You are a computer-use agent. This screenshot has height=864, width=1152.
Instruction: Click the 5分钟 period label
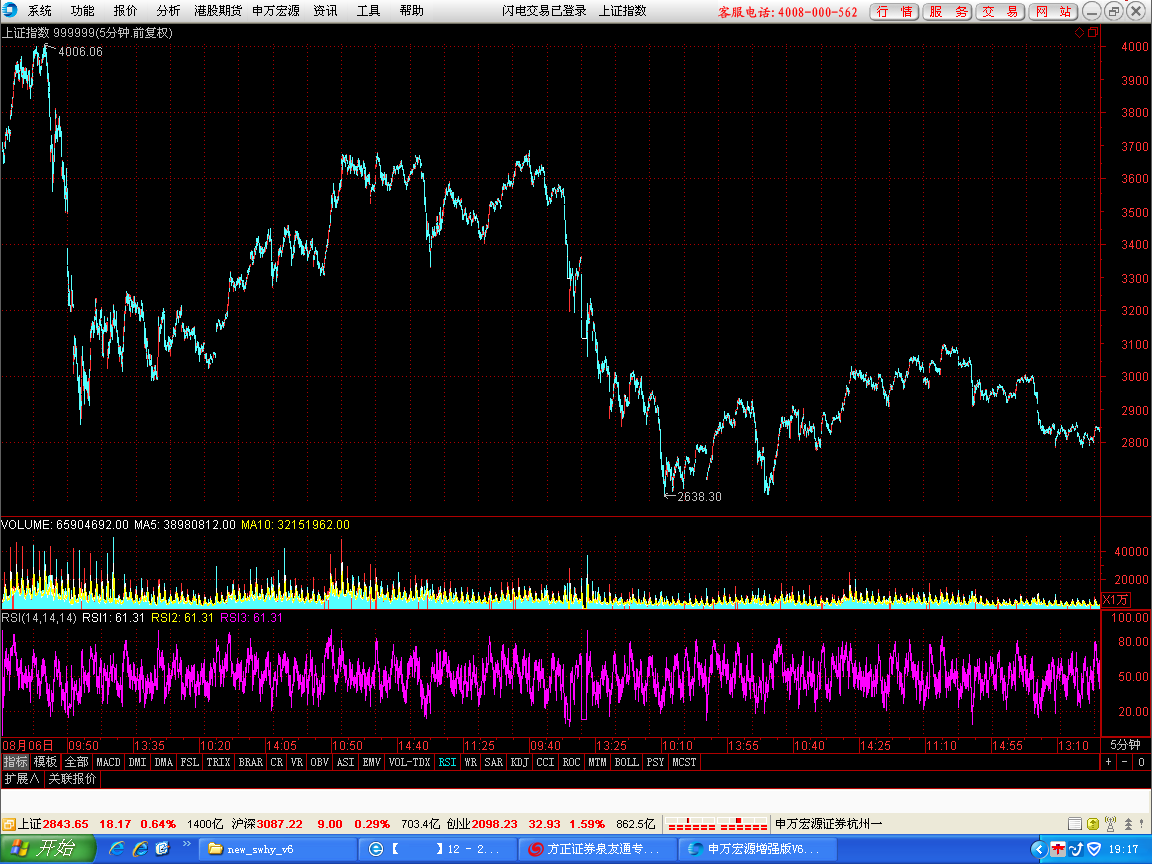pyautogui.click(x=1126, y=745)
